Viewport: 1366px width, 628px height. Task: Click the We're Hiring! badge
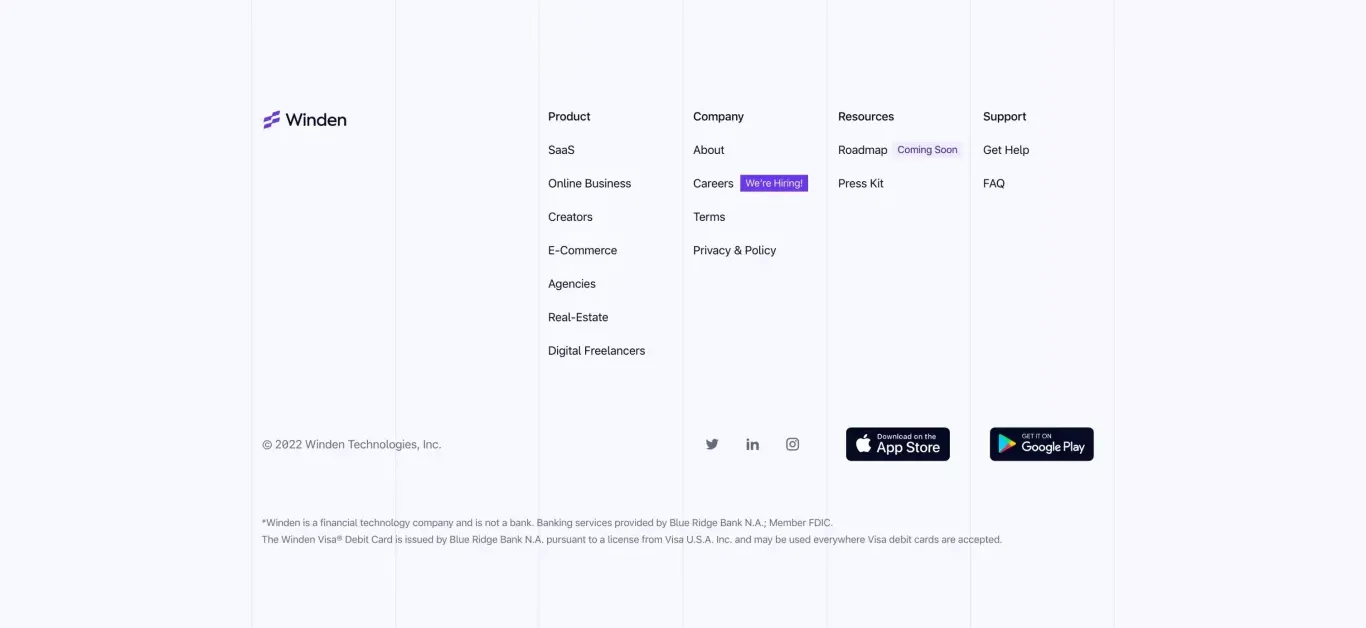(774, 183)
